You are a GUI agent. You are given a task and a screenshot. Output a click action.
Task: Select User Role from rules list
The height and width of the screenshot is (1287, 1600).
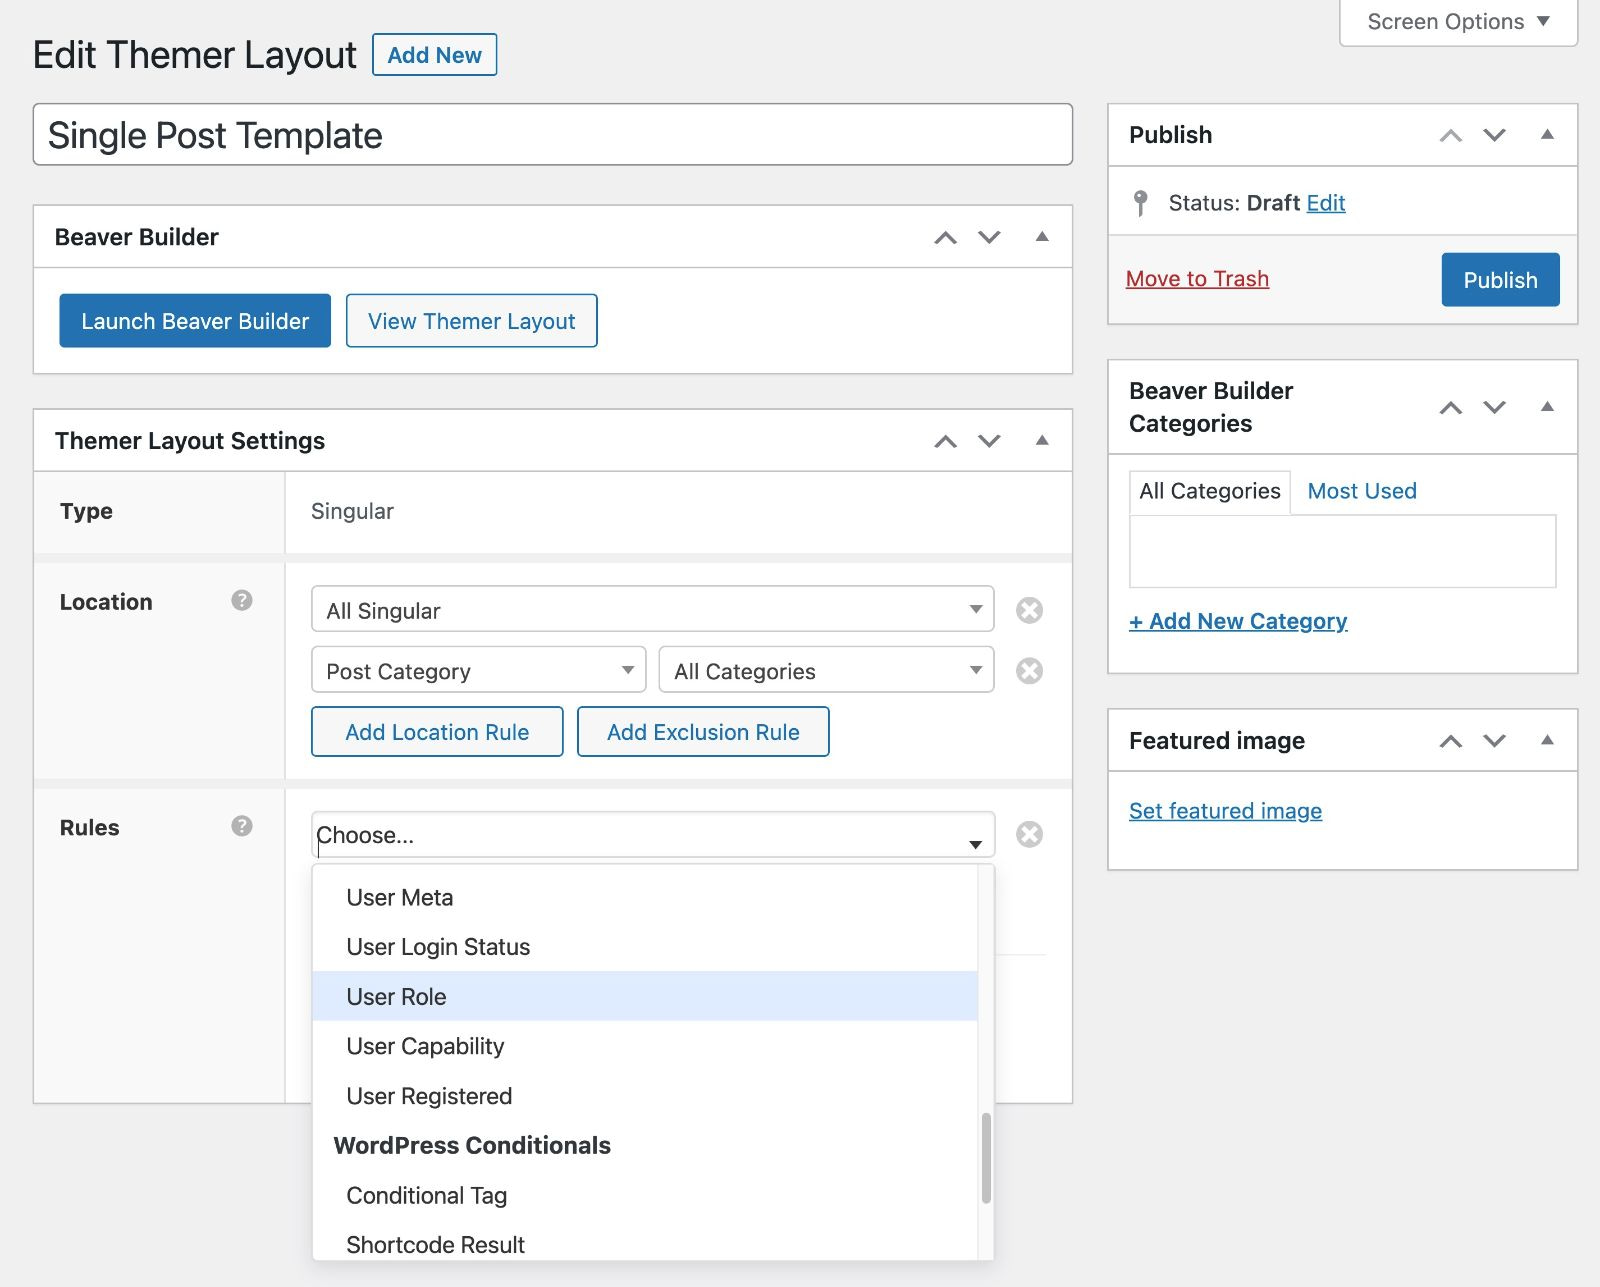coord(396,997)
